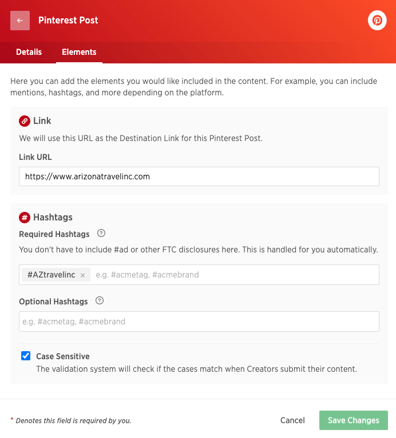Click the Cancel button
The width and height of the screenshot is (396, 438).
click(x=292, y=420)
